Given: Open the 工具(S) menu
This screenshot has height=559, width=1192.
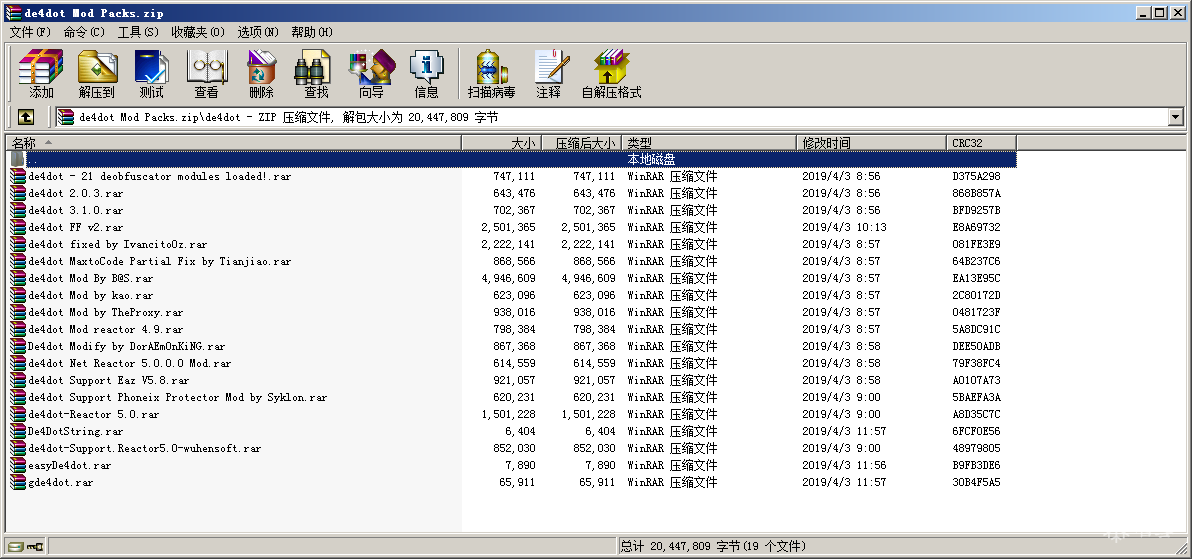Looking at the screenshot, I should coord(138,32).
